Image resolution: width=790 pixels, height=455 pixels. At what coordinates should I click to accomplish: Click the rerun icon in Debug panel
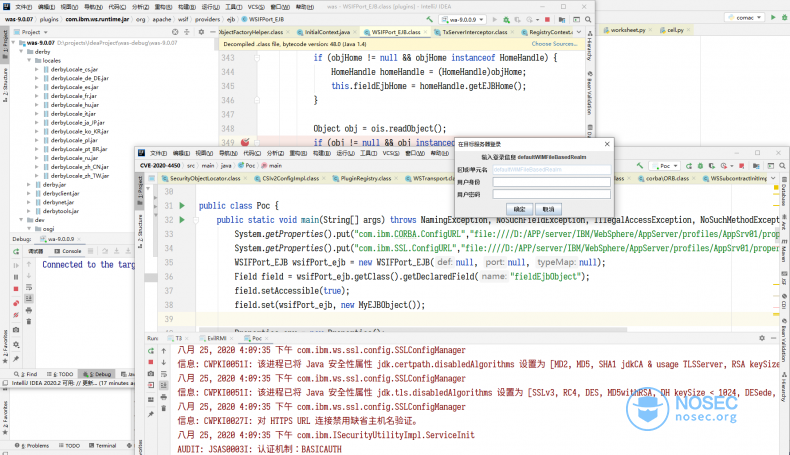coord(16,251)
